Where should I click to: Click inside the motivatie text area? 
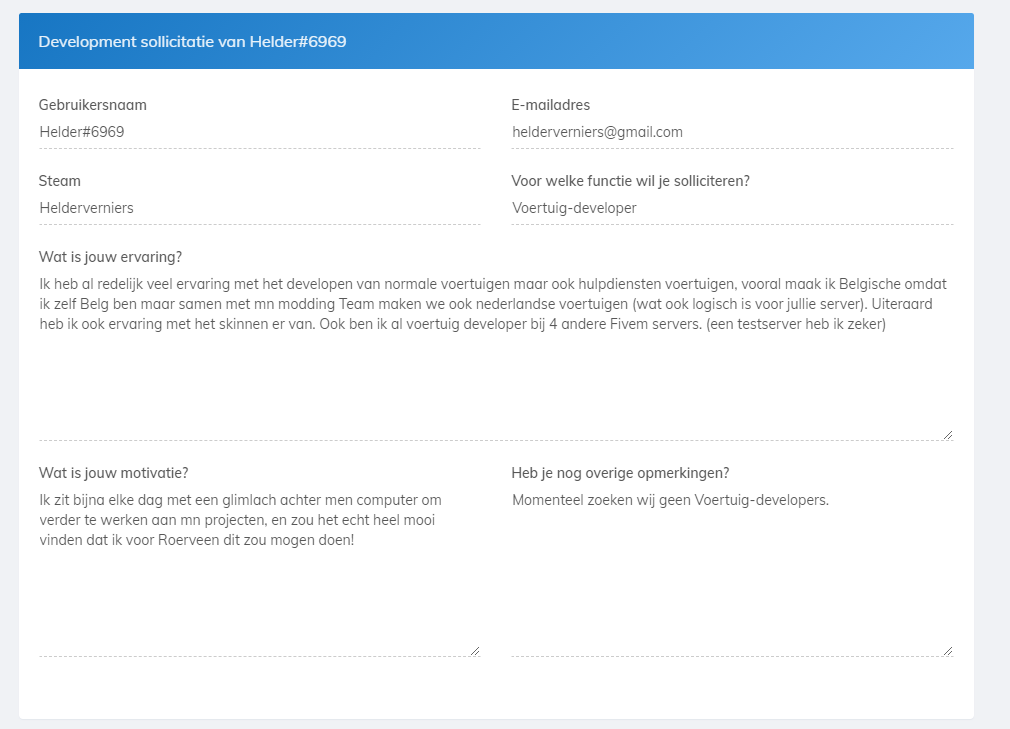[x=259, y=600]
